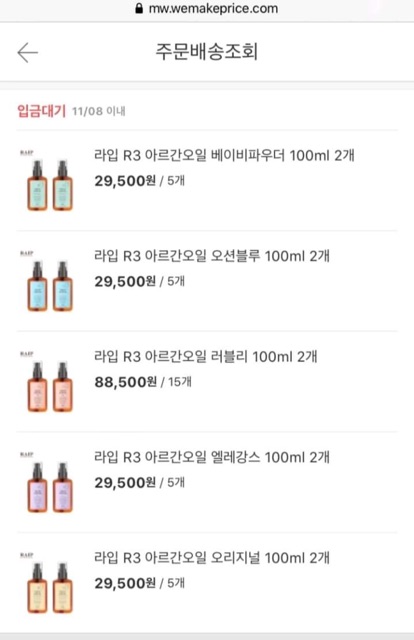Tap the lock icon in address bar
The image size is (414, 640).
click(139, 9)
